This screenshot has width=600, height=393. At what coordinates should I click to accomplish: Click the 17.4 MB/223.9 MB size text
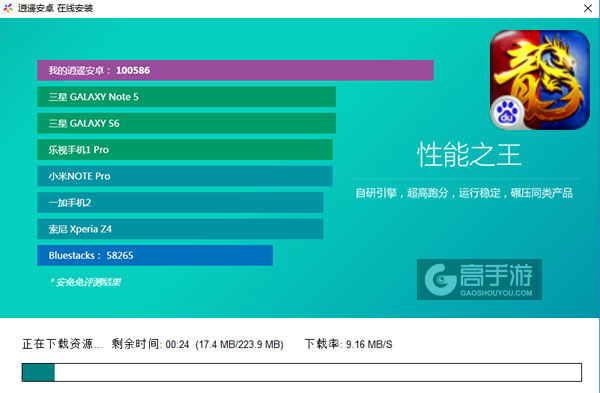point(240,345)
